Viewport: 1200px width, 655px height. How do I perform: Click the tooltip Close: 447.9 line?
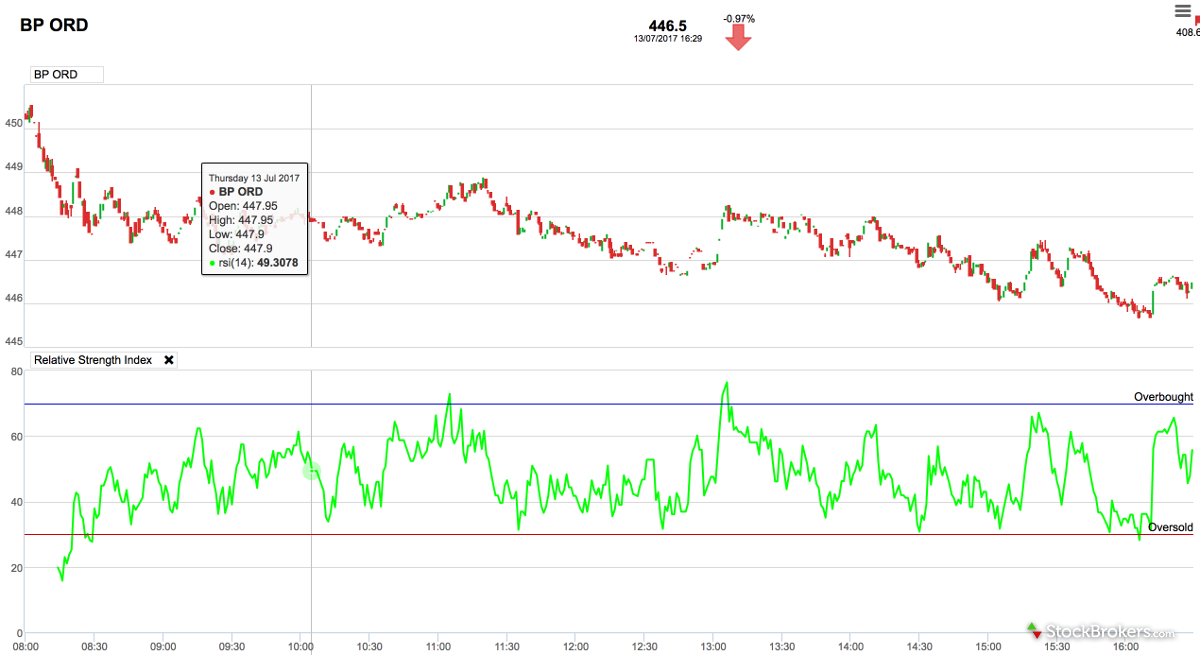[241, 248]
